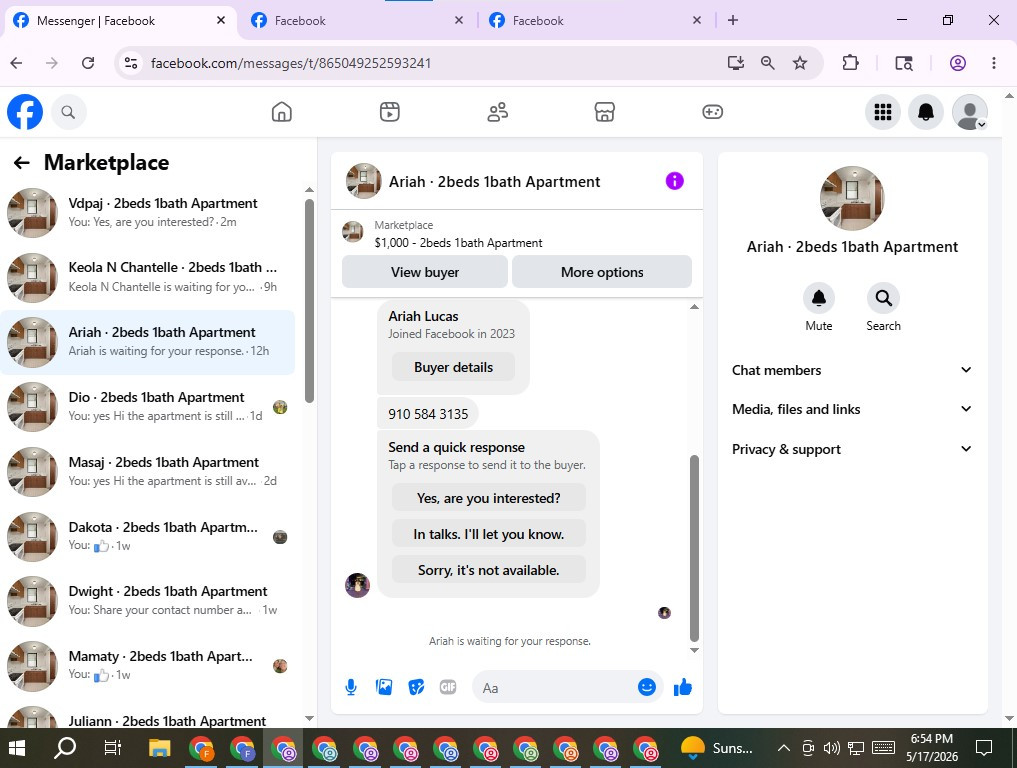Image resolution: width=1017 pixels, height=768 pixels.
Task: Click the address bar URL
Action: coord(291,63)
